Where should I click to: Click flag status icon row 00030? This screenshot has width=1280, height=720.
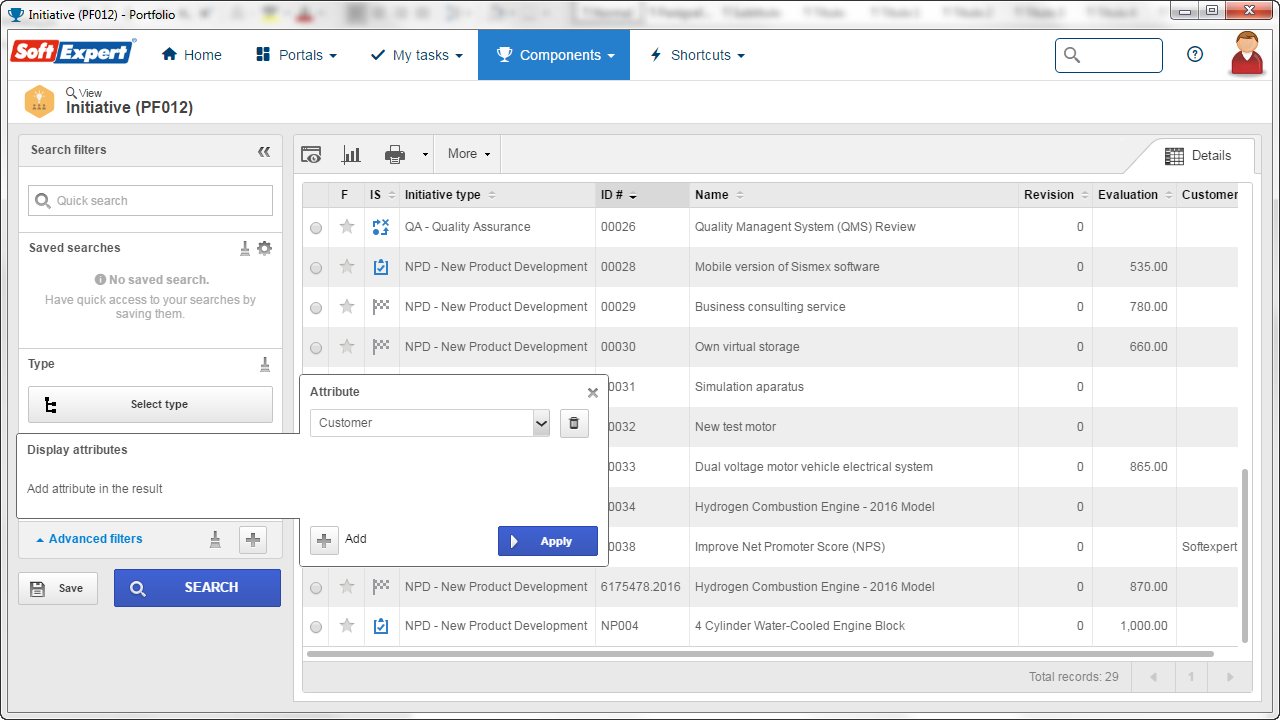(381, 347)
